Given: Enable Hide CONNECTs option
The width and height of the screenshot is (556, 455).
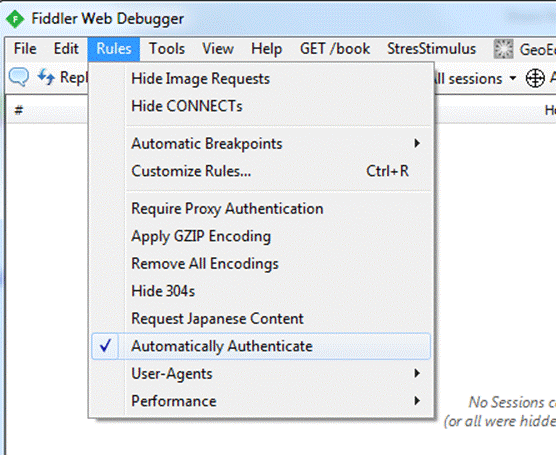Looking at the screenshot, I should coord(261,106).
